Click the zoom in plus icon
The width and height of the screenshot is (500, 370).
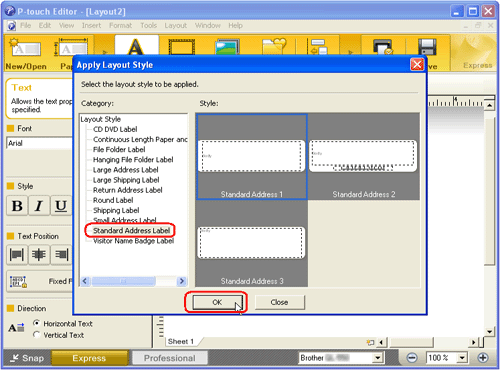click(x=483, y=358)
